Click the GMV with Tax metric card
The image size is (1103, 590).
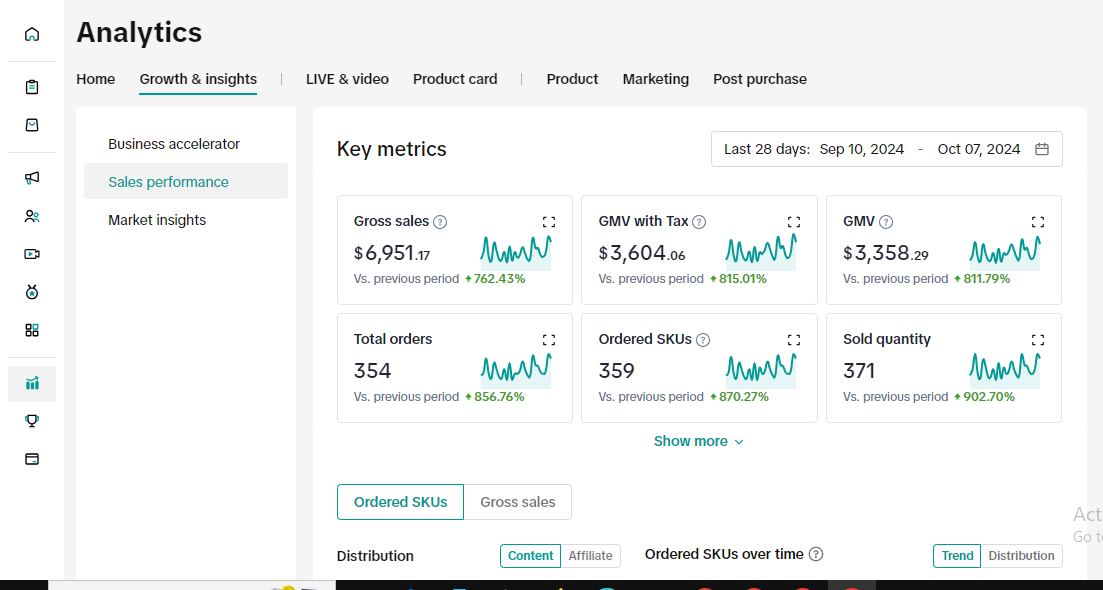(699, 250)
